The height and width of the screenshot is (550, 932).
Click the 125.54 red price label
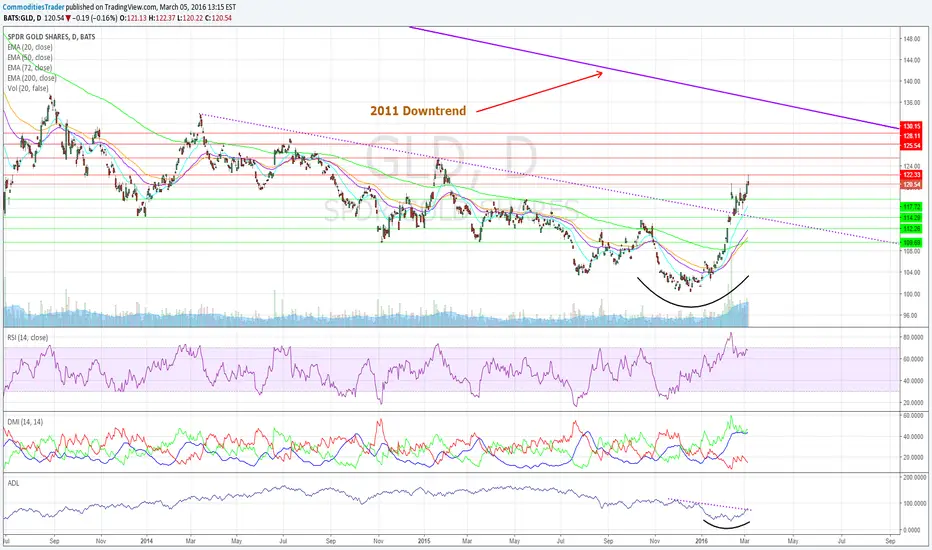tap(912, 146)
